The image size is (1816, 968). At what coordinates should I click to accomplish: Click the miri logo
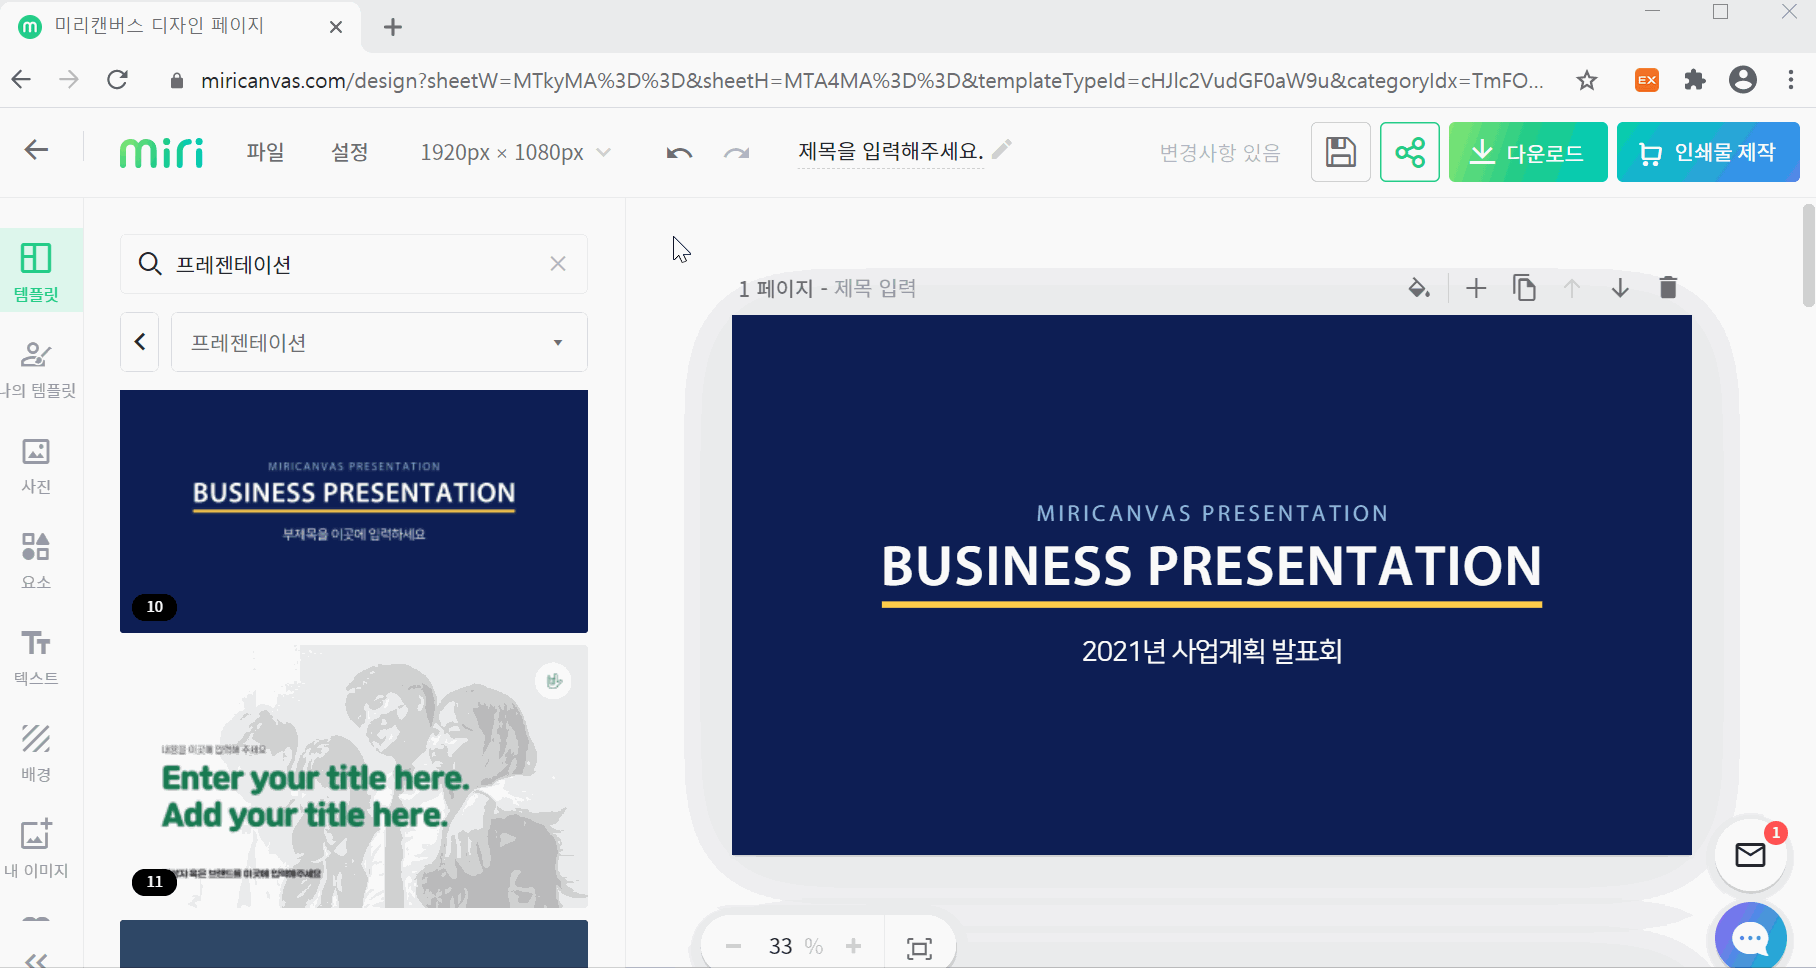coord(161,152)
